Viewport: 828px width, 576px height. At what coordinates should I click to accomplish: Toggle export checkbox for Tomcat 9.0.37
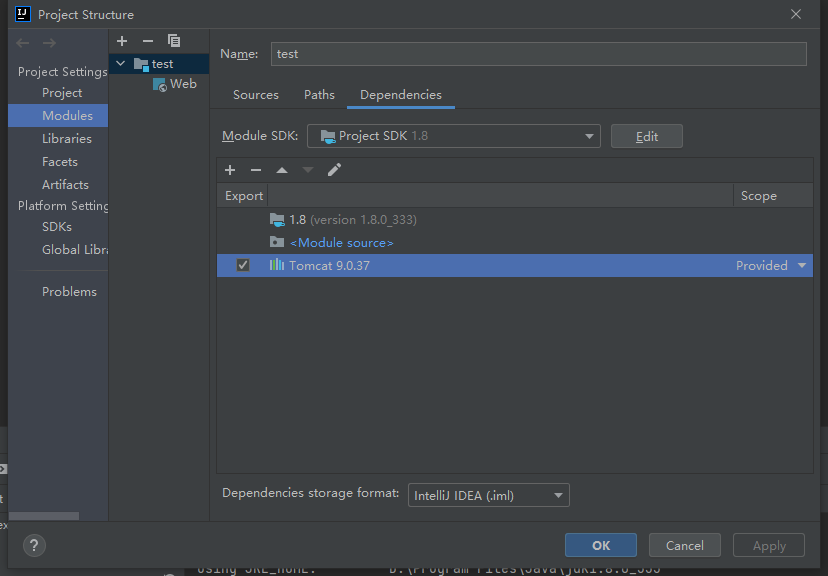tap(243, 265)
